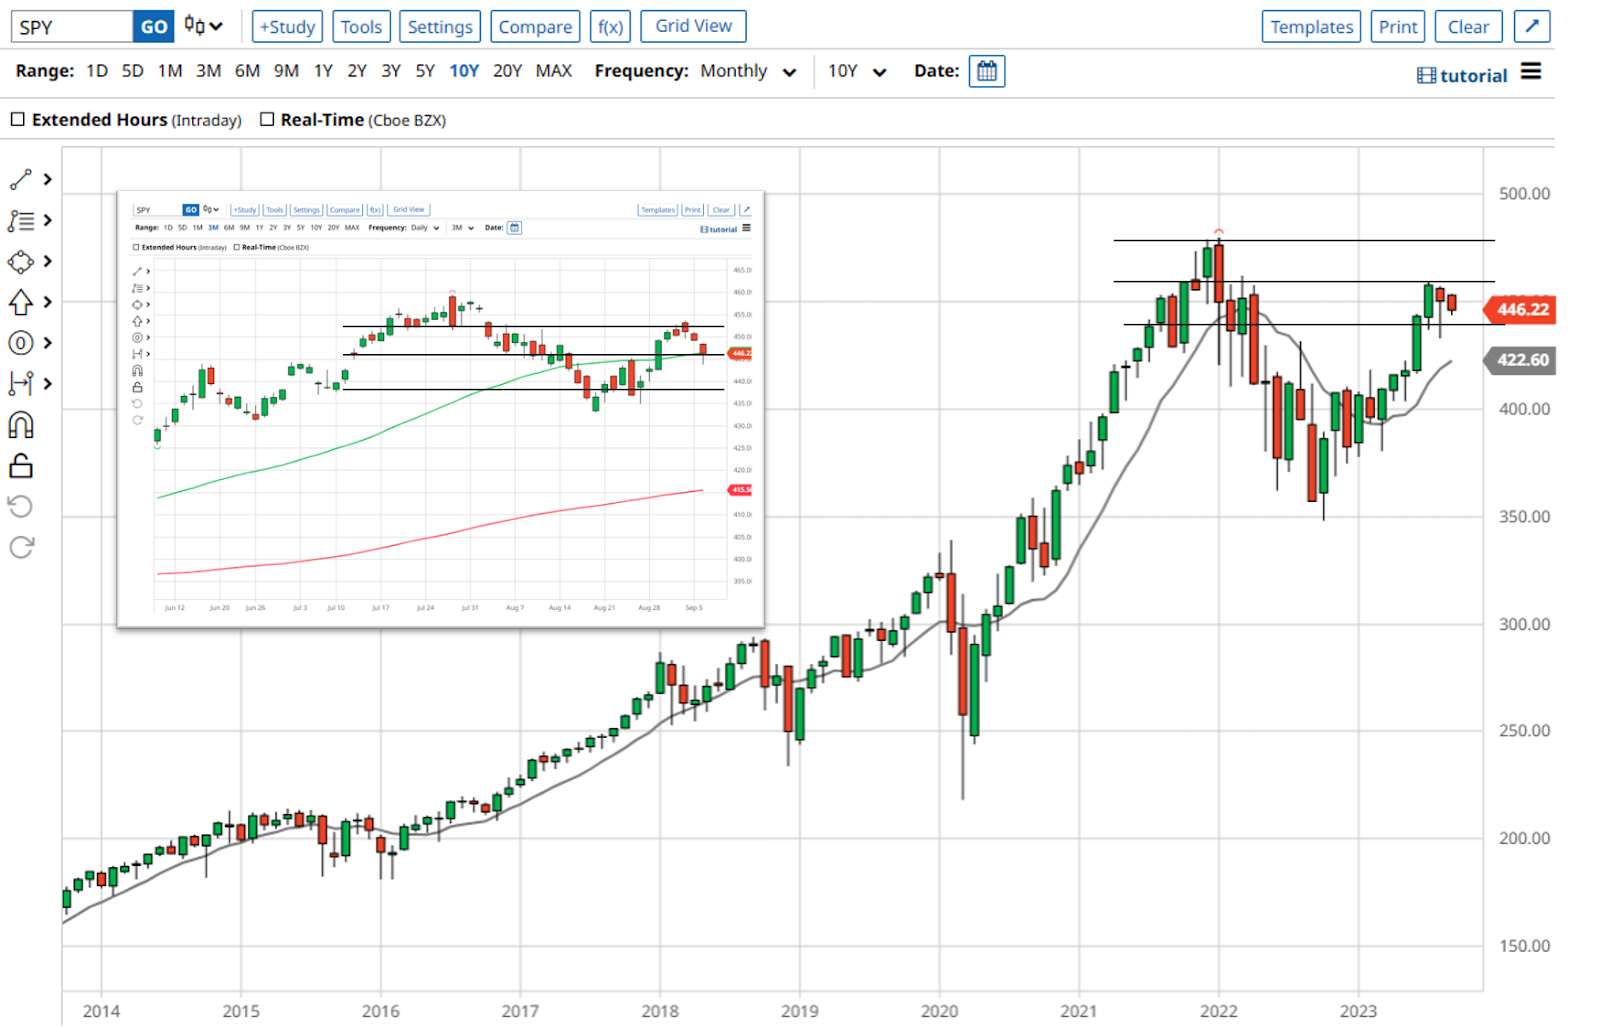Click the Redo icon in the sidebar
This screenshot has width=1600, height=1027.
click(20, 546)
